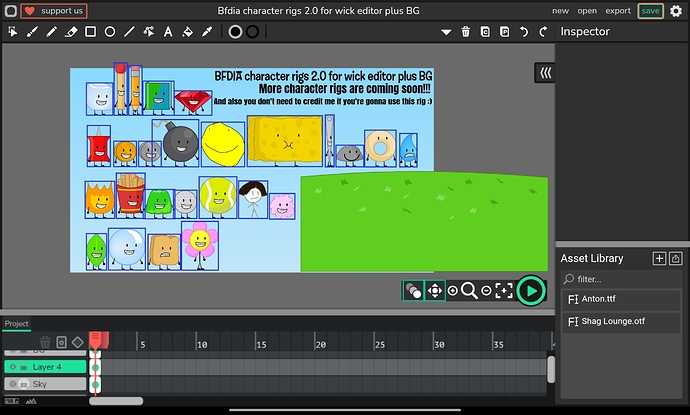Image resolution: width=690 pixels, height=415 pixels.
Task: Undo the last action
Action: [x=524, y=32]
